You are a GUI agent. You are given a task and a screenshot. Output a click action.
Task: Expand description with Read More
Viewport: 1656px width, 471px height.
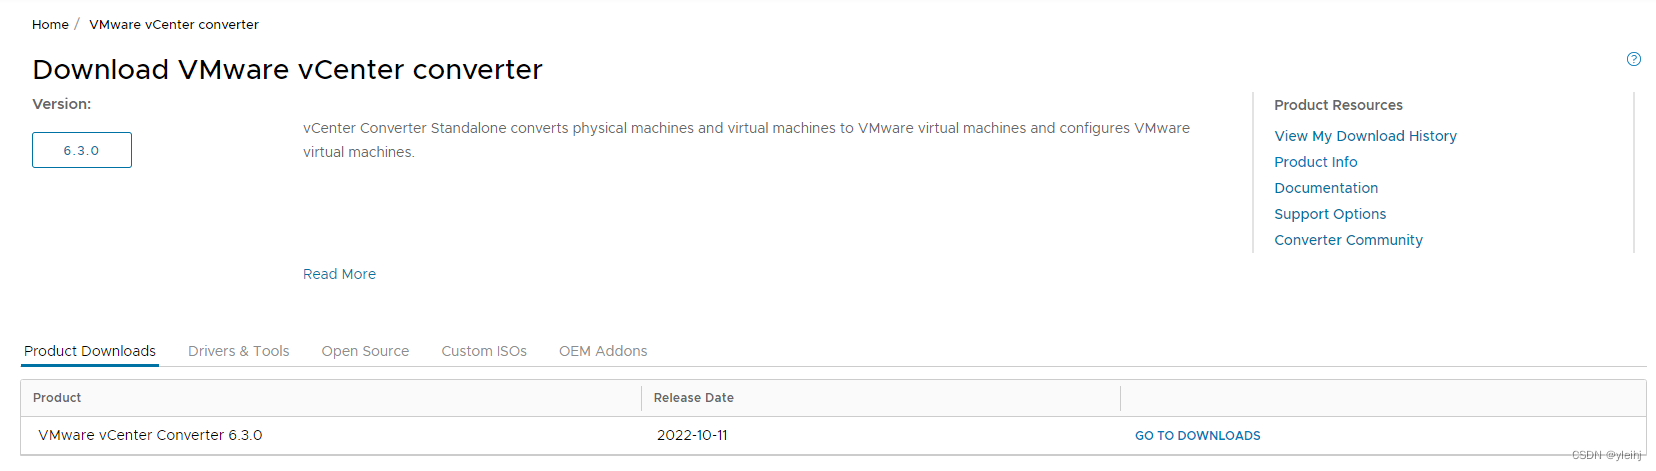pyautogui.click(x=339, y=274)
